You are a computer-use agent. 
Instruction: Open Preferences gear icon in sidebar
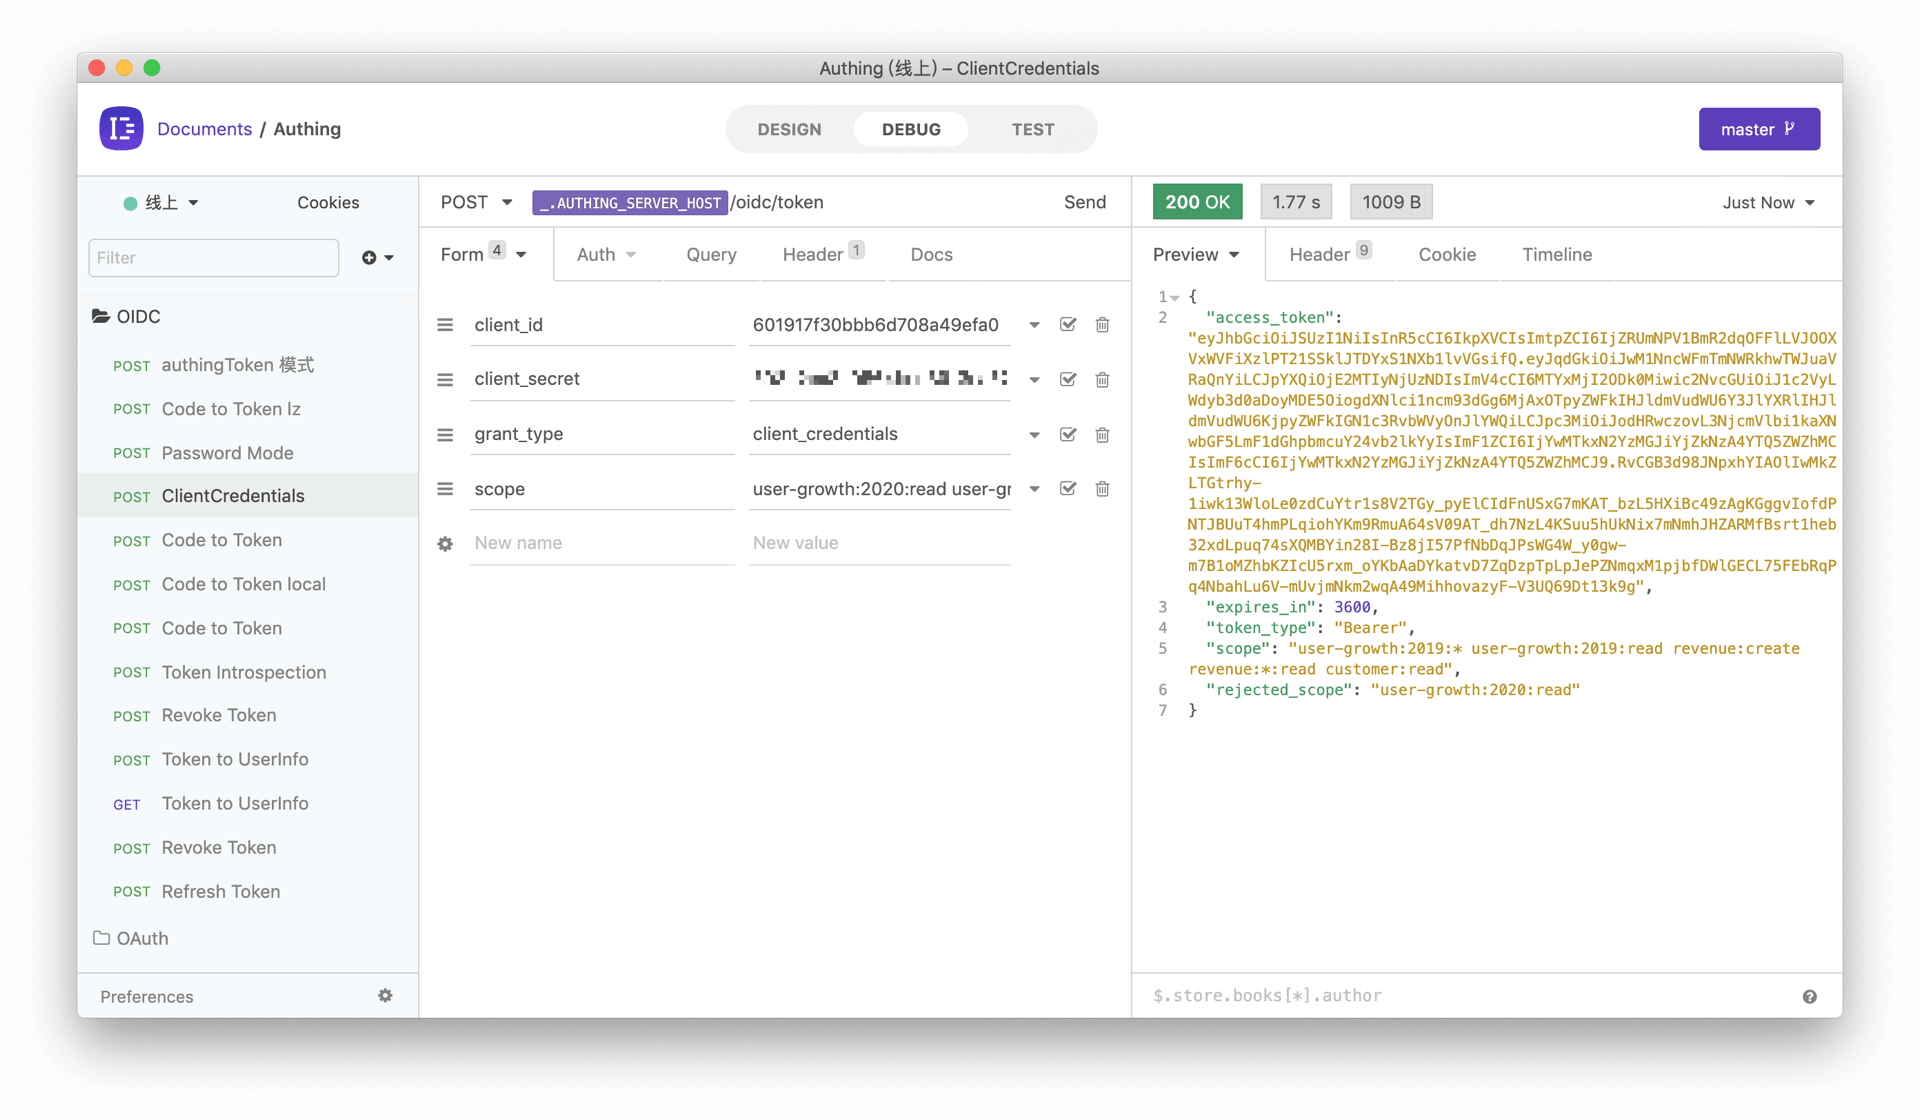(385, 996)
